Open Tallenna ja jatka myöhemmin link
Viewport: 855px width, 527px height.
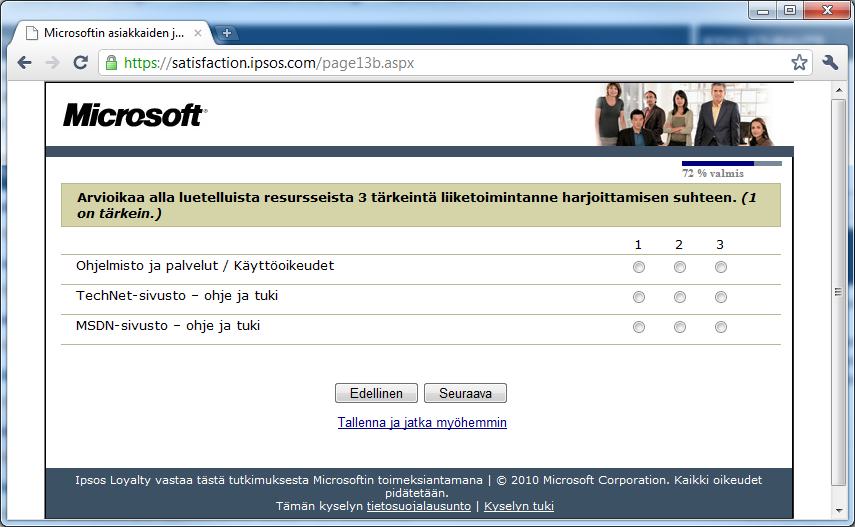coord(422,423)
